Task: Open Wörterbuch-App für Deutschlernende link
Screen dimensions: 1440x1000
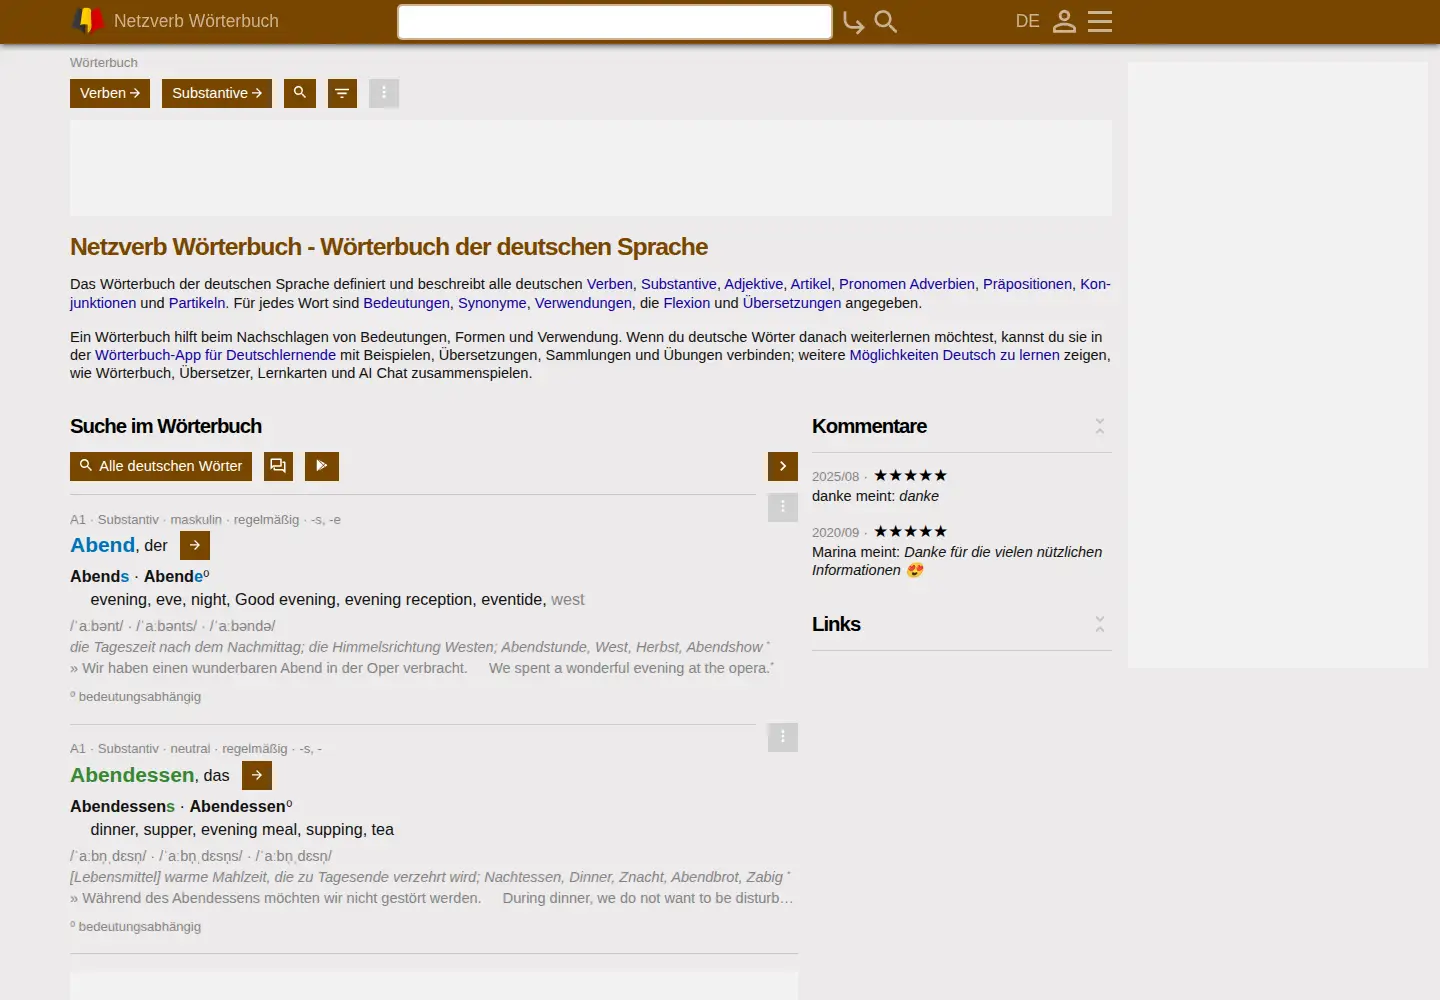Action: tap(215, 355)
